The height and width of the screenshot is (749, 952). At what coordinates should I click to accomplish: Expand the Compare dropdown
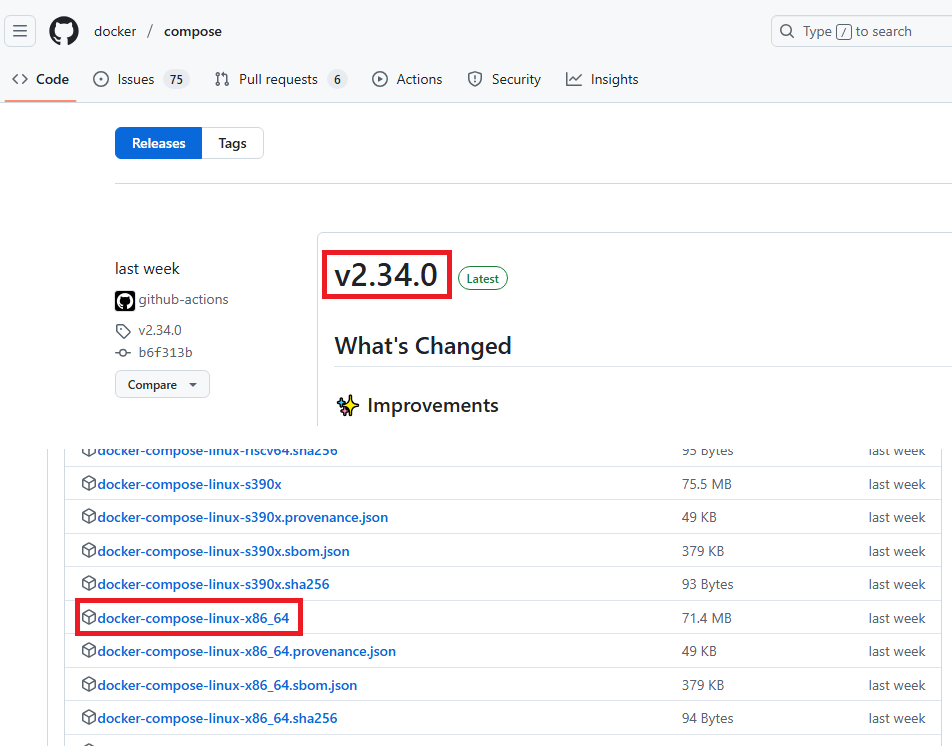tap(162, 384)
